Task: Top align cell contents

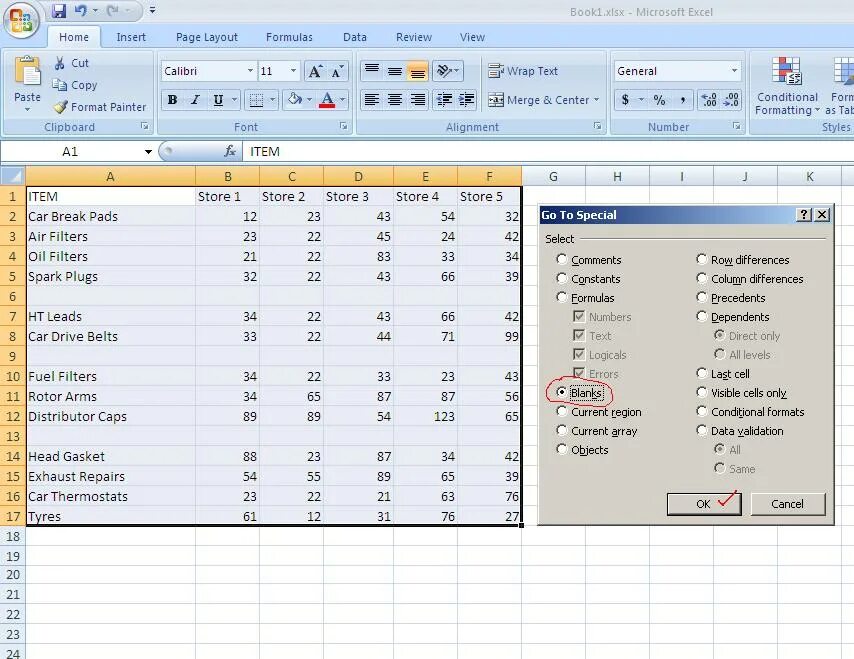Action: tap(372, 71)
